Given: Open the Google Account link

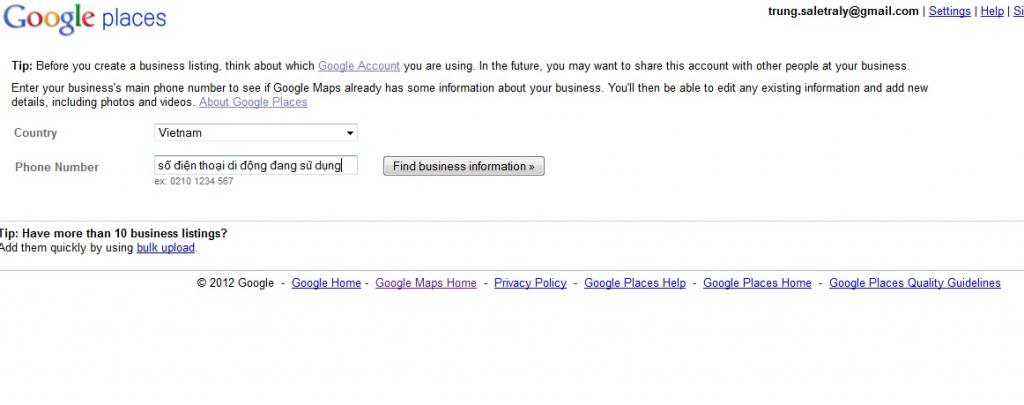Looking at the screenshot, I should [x=359, y=66].
